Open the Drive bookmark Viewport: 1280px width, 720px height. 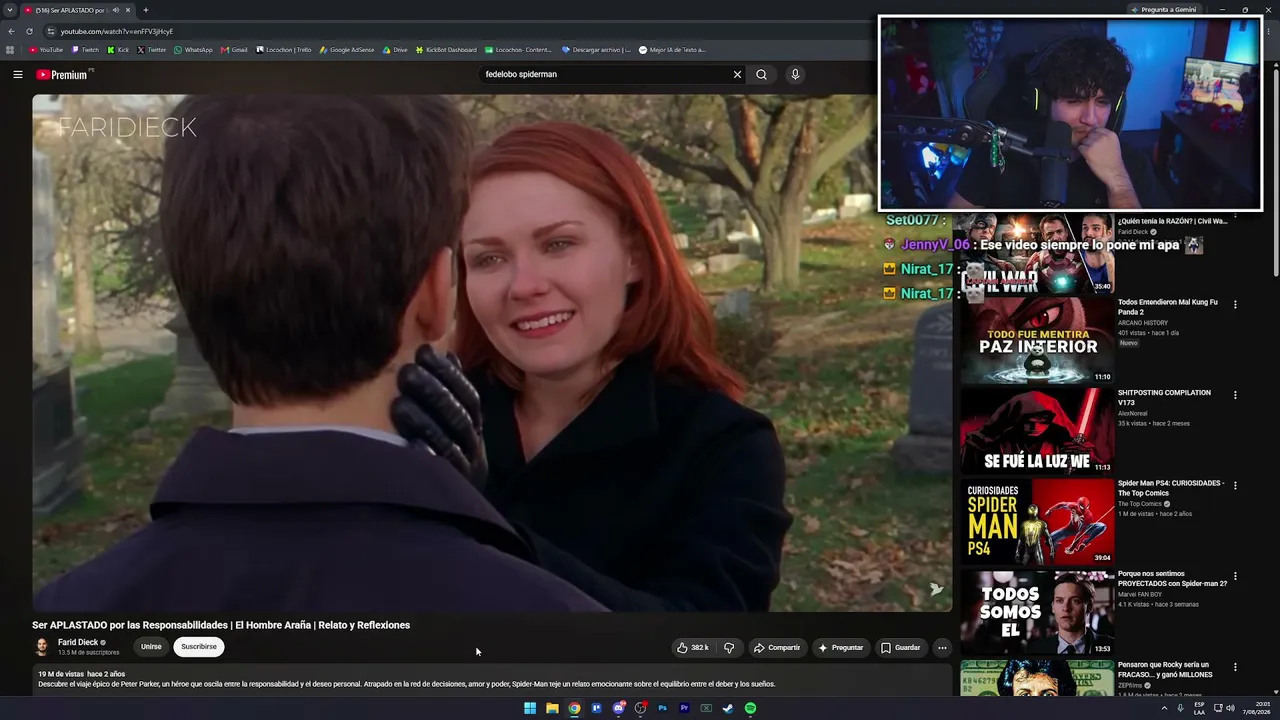pyautogui.click(x=395, y=50)
